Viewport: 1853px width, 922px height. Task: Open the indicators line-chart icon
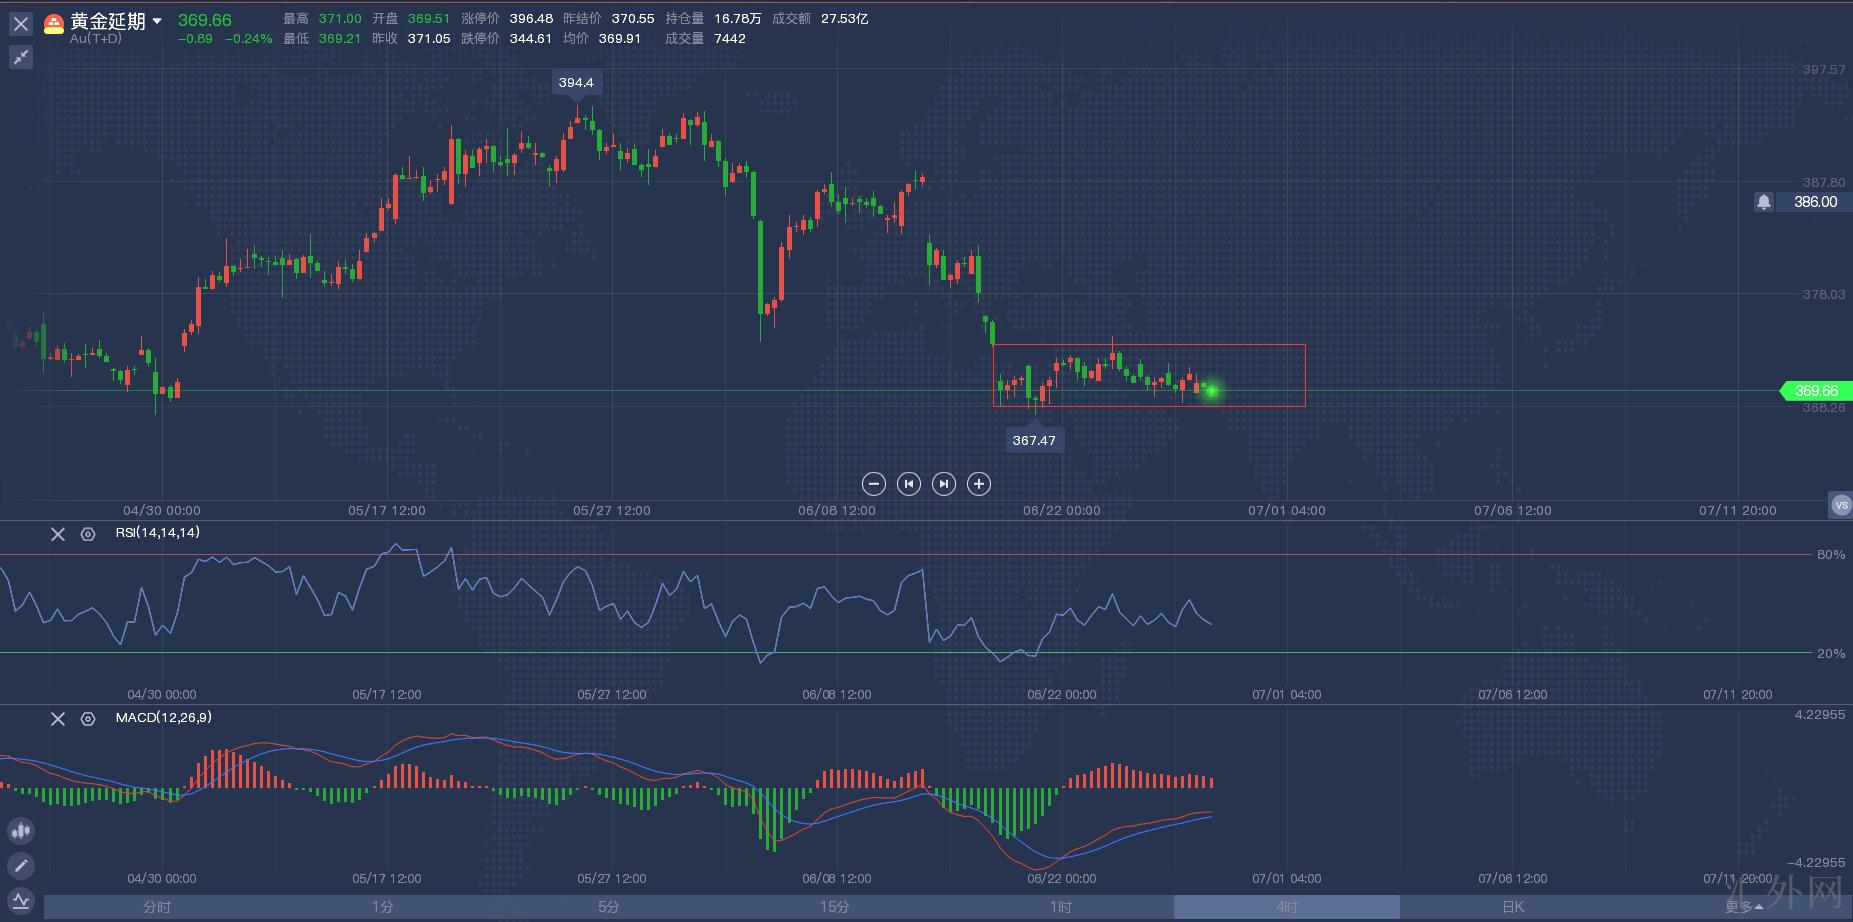(21, 900)
